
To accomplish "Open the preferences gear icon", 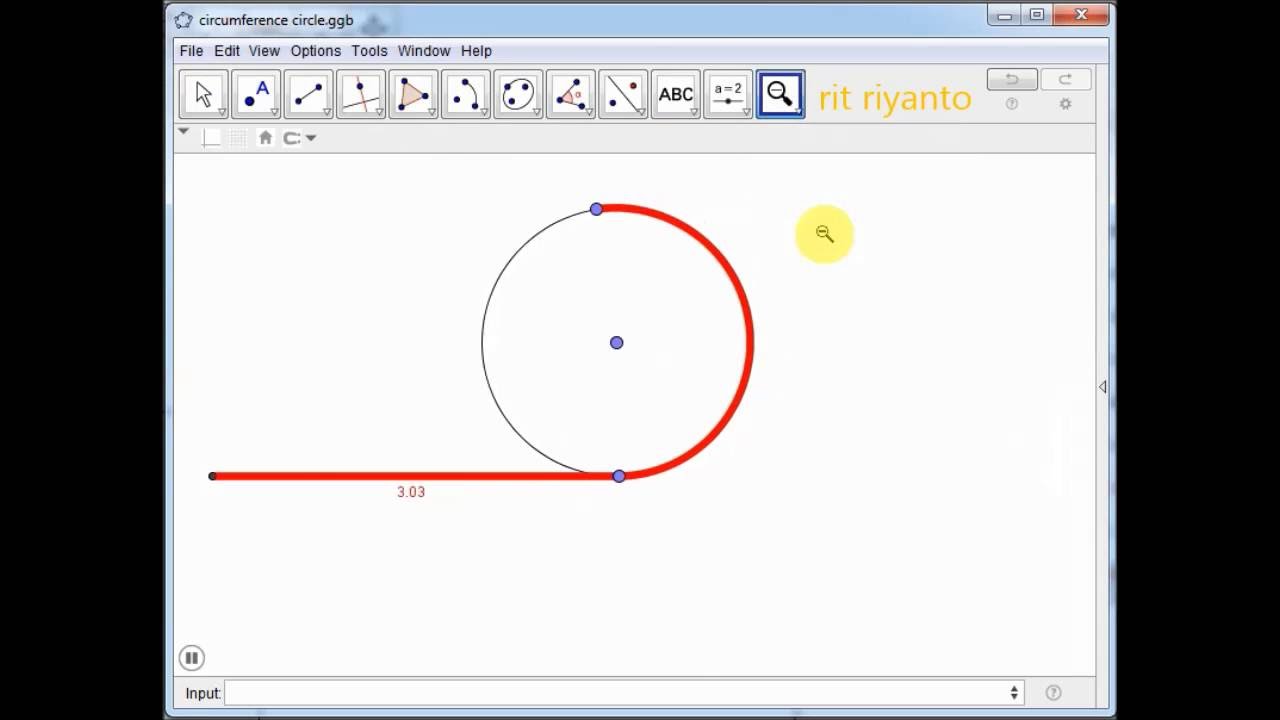I will pyautogui.click(x=1065, y=104).
